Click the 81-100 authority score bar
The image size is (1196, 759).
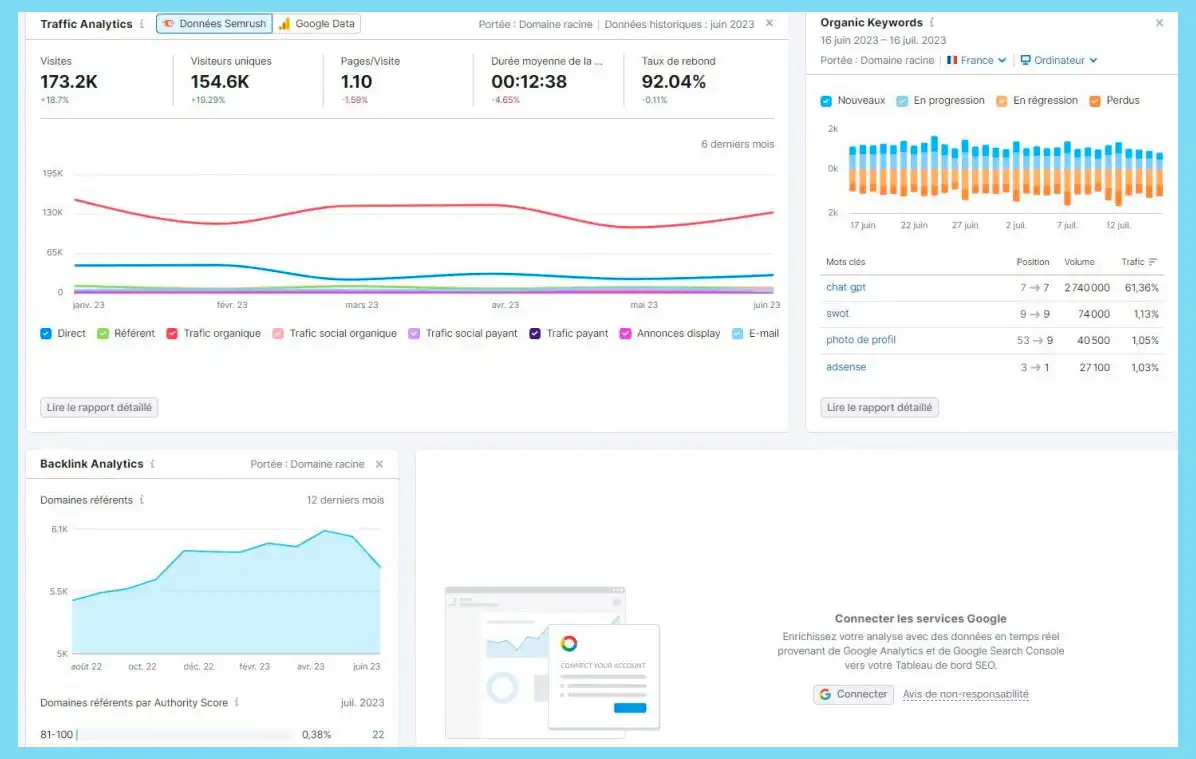coord(185,735)
